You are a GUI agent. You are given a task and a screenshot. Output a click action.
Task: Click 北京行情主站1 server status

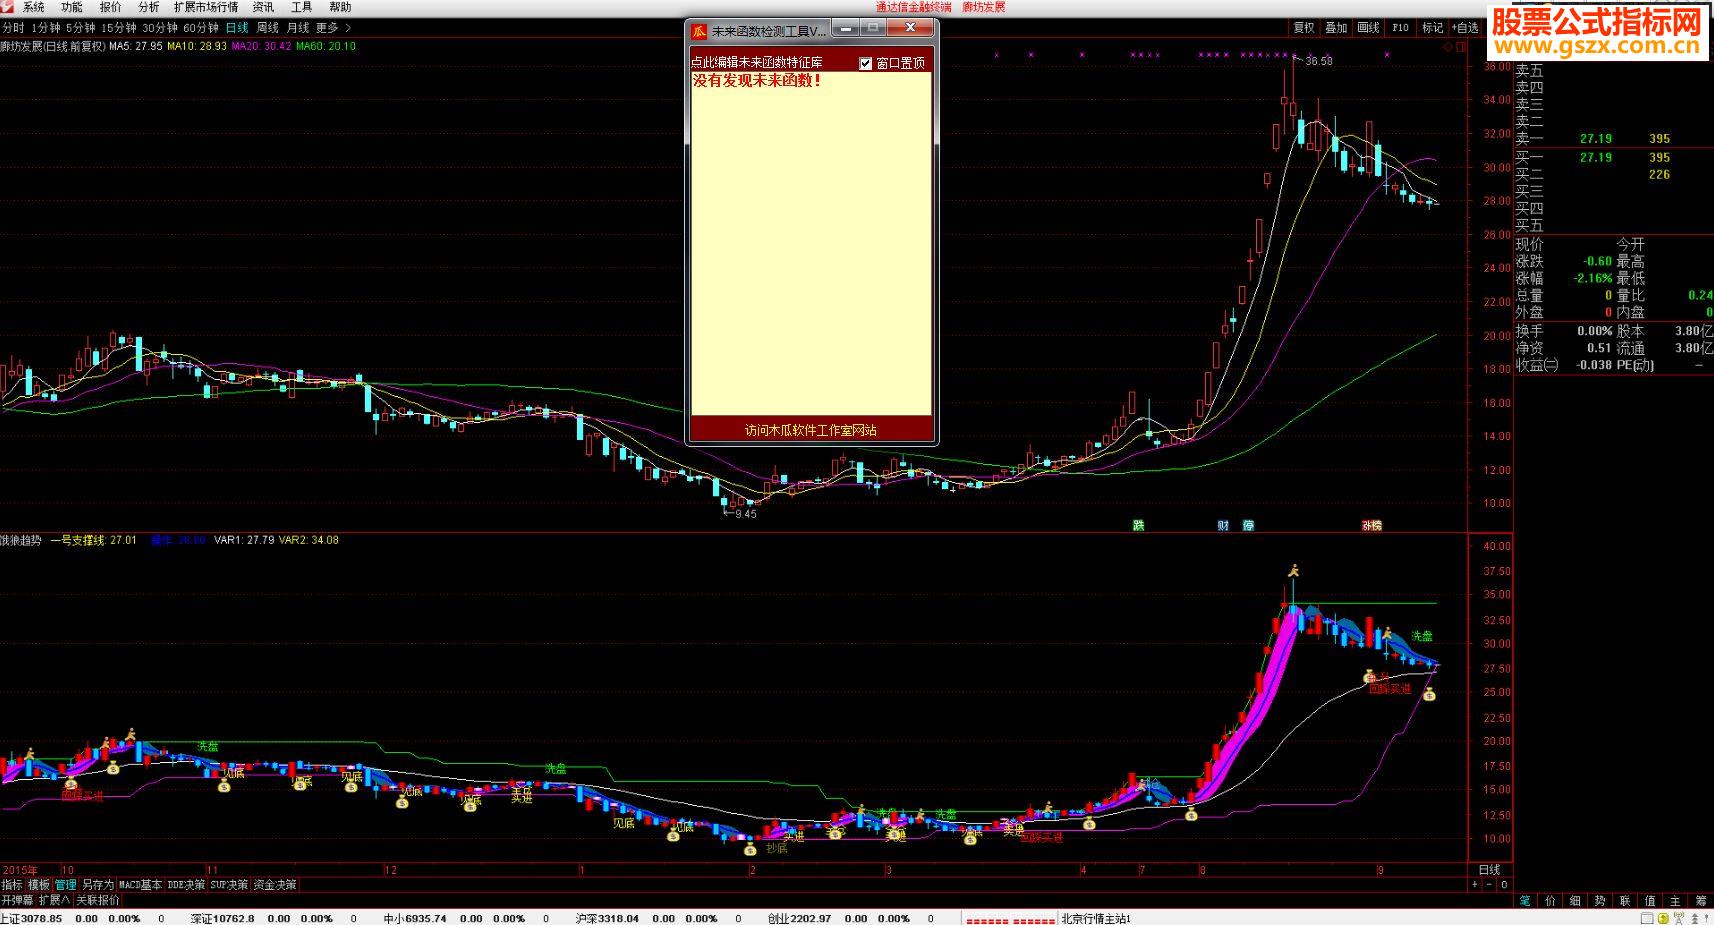pyautogui.click(x=1096, y=918)
